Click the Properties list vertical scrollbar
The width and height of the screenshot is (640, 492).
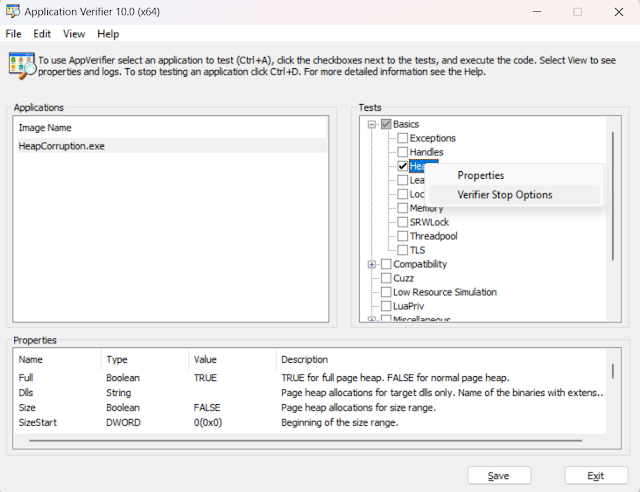point(613,371)
